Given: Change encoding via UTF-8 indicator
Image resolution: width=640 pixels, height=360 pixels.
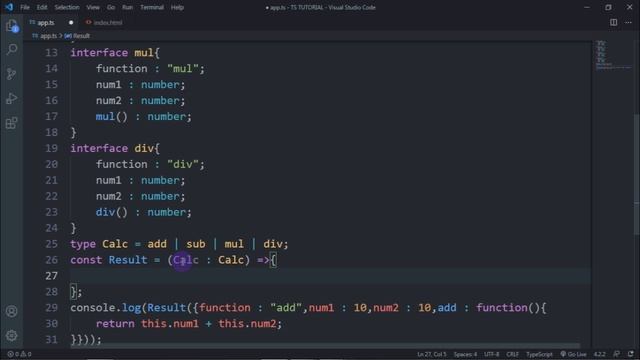Looking at the screenshot, I should (492, 354).
